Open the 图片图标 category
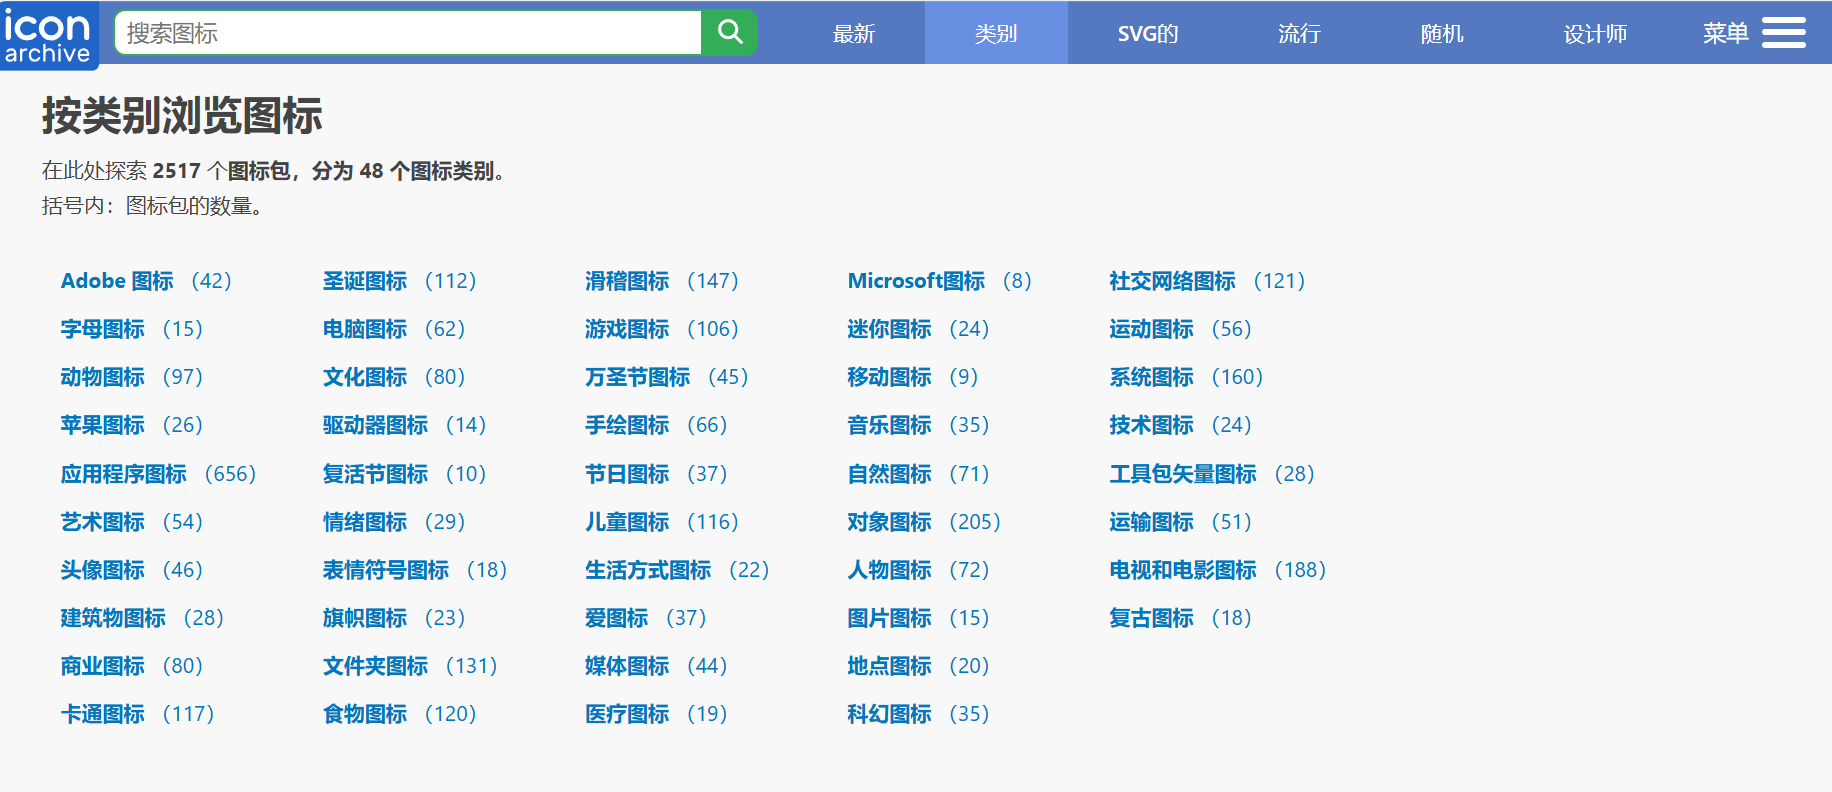Image resolution: width=1832 pixels, height=792 pixels. [889, 618]
